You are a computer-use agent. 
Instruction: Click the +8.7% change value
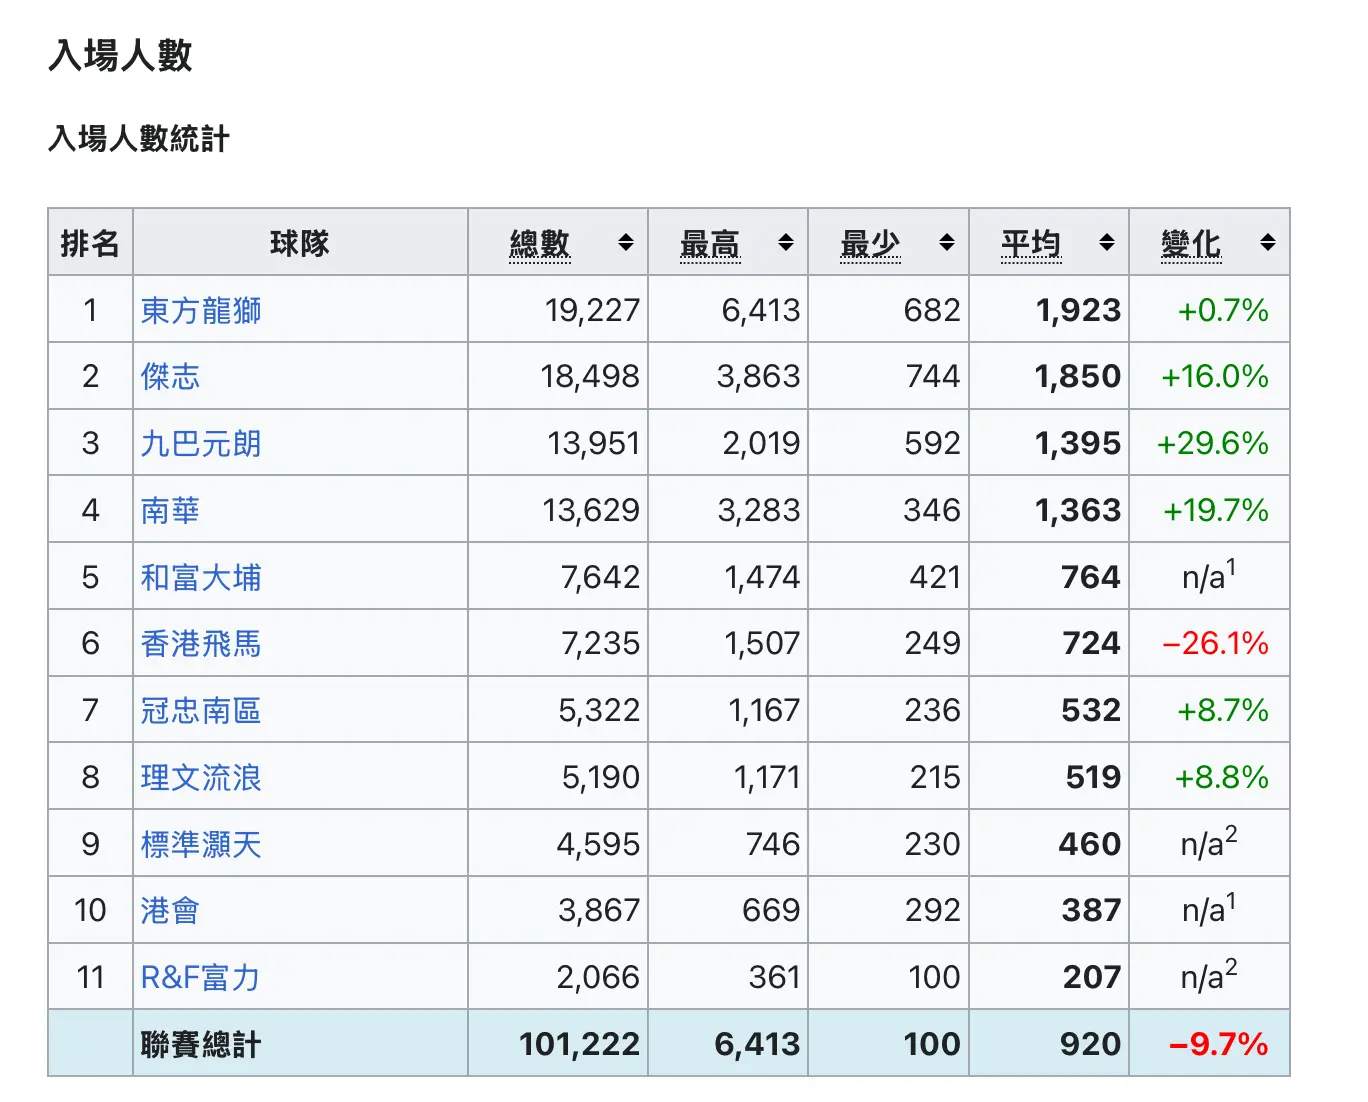pos(1223,710)
